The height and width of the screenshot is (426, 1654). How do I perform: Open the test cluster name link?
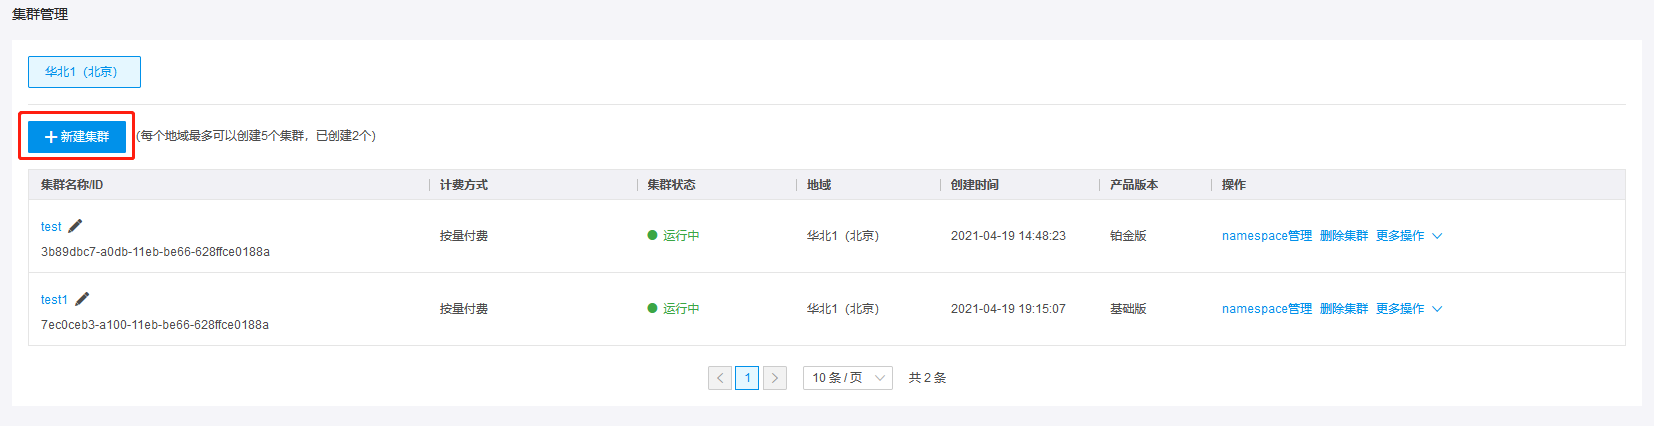tap(51, 227)
